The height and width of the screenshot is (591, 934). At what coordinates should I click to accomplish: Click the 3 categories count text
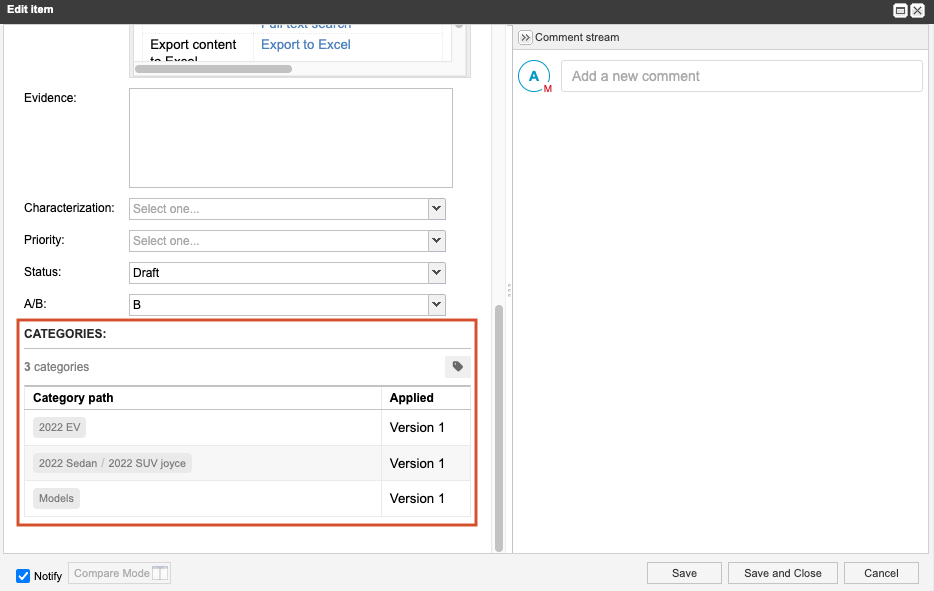click(x=57, y=367)
